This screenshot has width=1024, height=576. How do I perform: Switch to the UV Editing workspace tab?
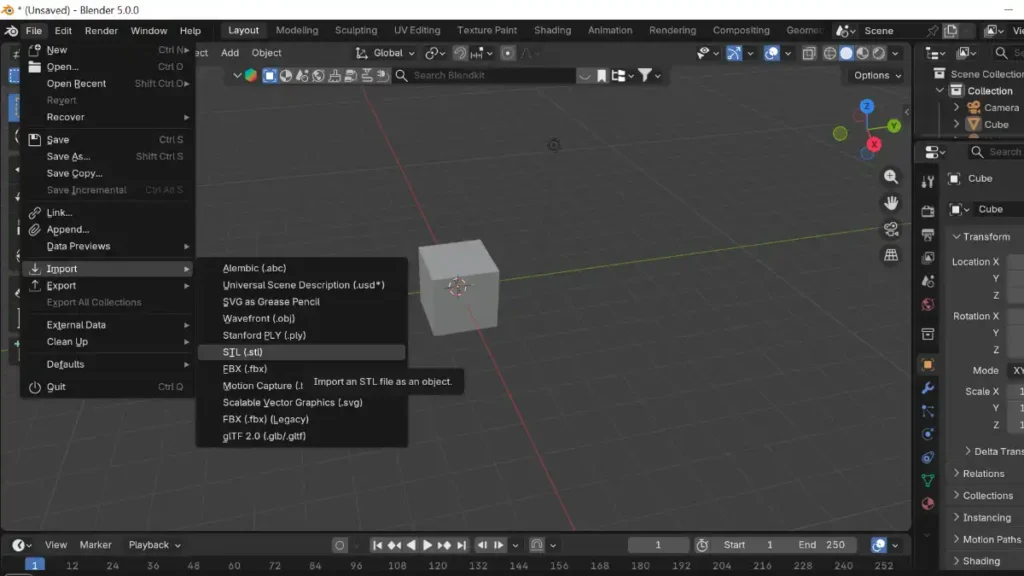pos(417,30)
